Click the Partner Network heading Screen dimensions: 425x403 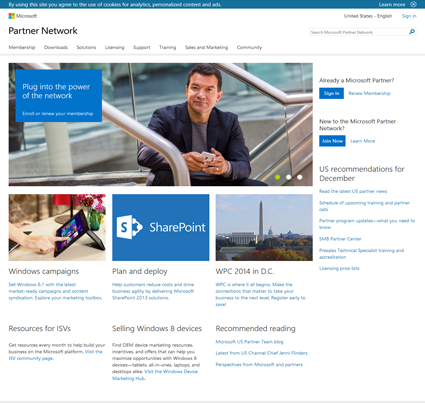coord(43,31)
